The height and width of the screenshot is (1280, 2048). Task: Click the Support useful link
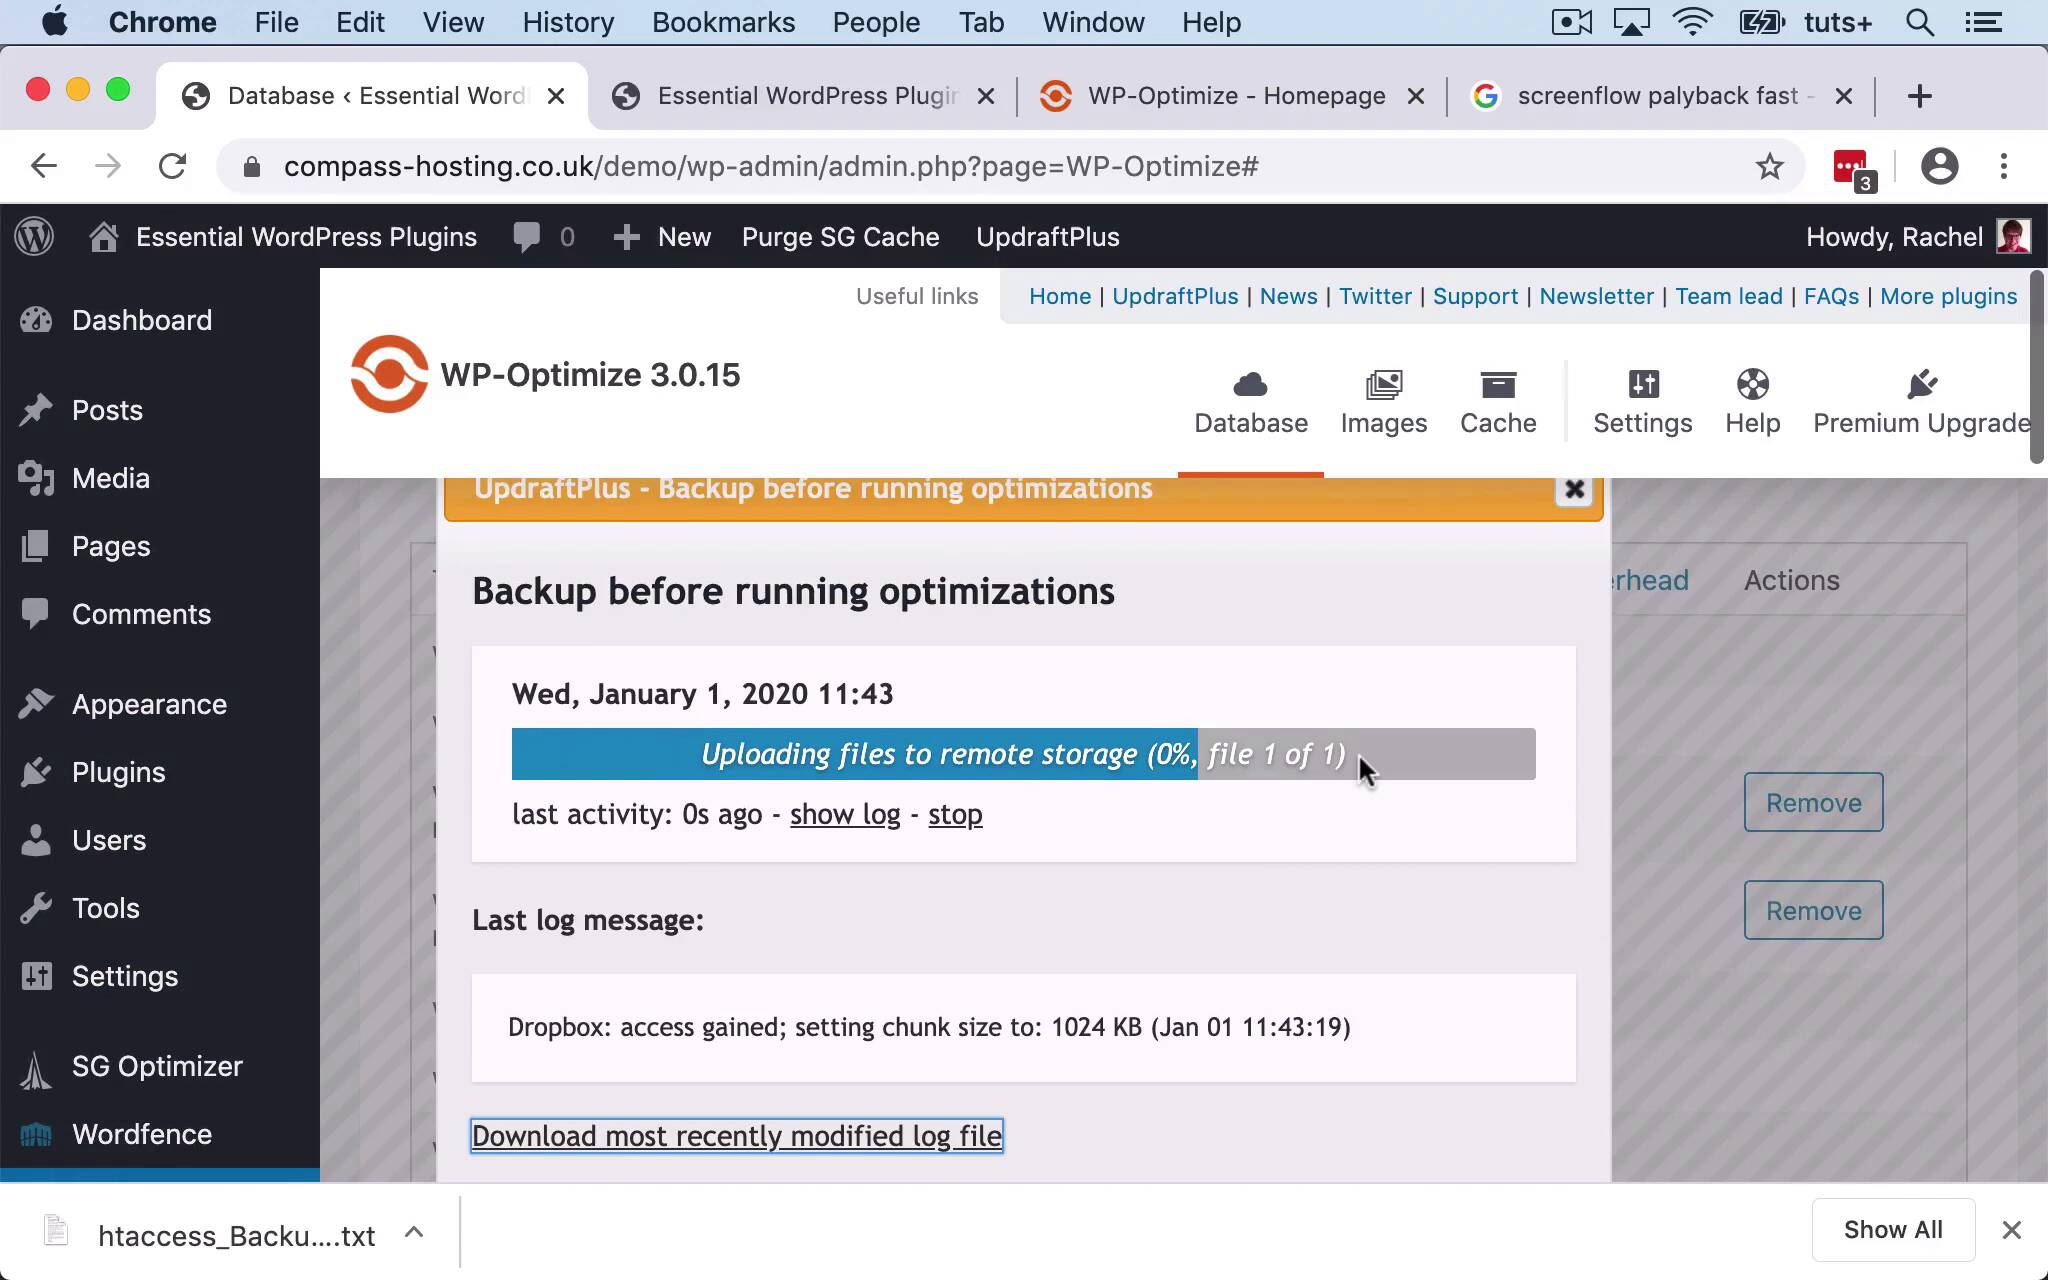1475,296
